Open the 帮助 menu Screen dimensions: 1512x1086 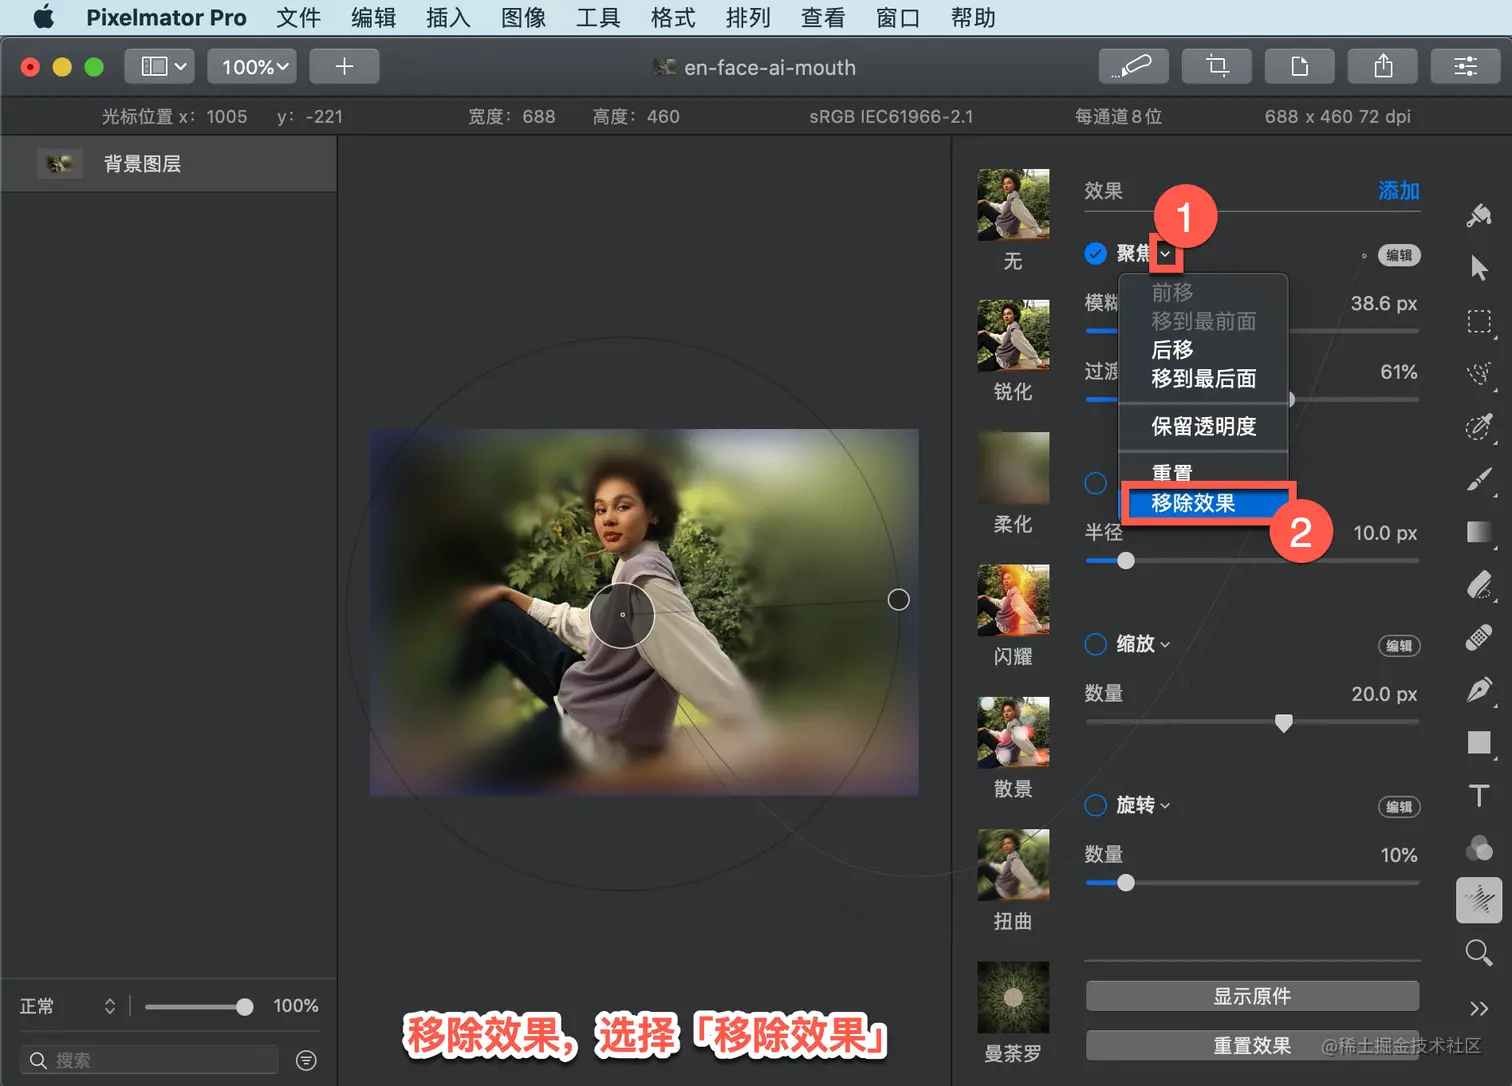[x=973, y=17]
